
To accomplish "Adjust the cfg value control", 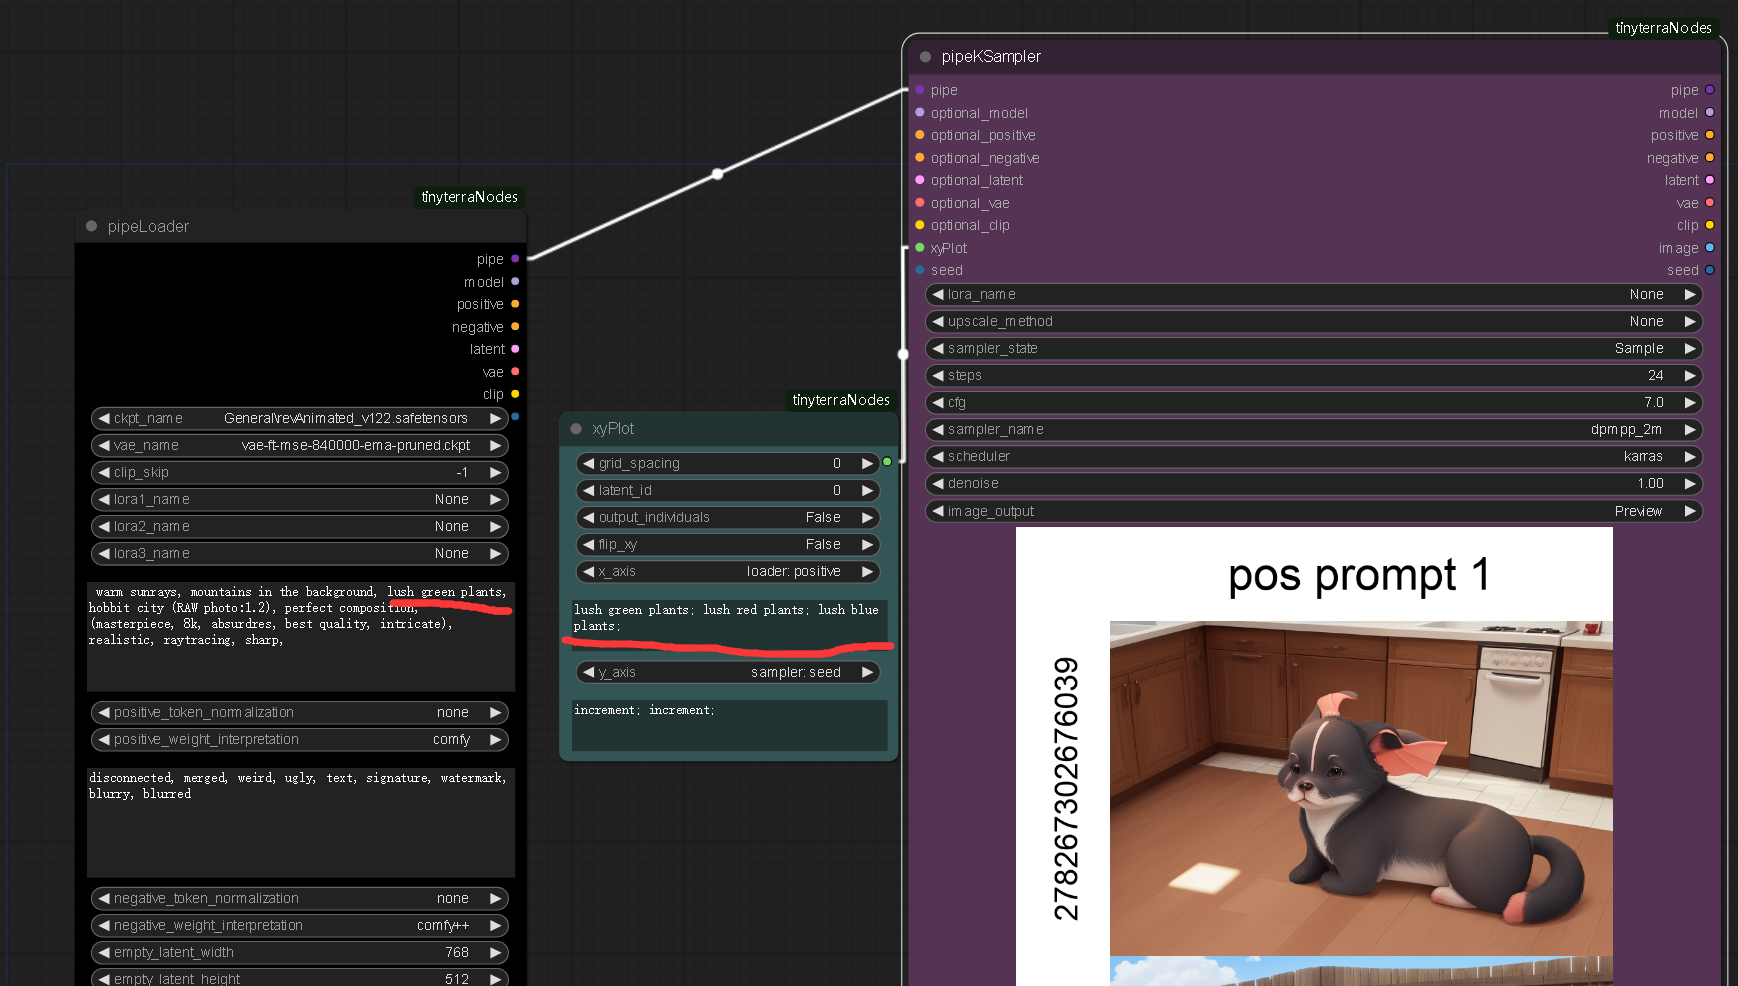I will click(1312, 402).
